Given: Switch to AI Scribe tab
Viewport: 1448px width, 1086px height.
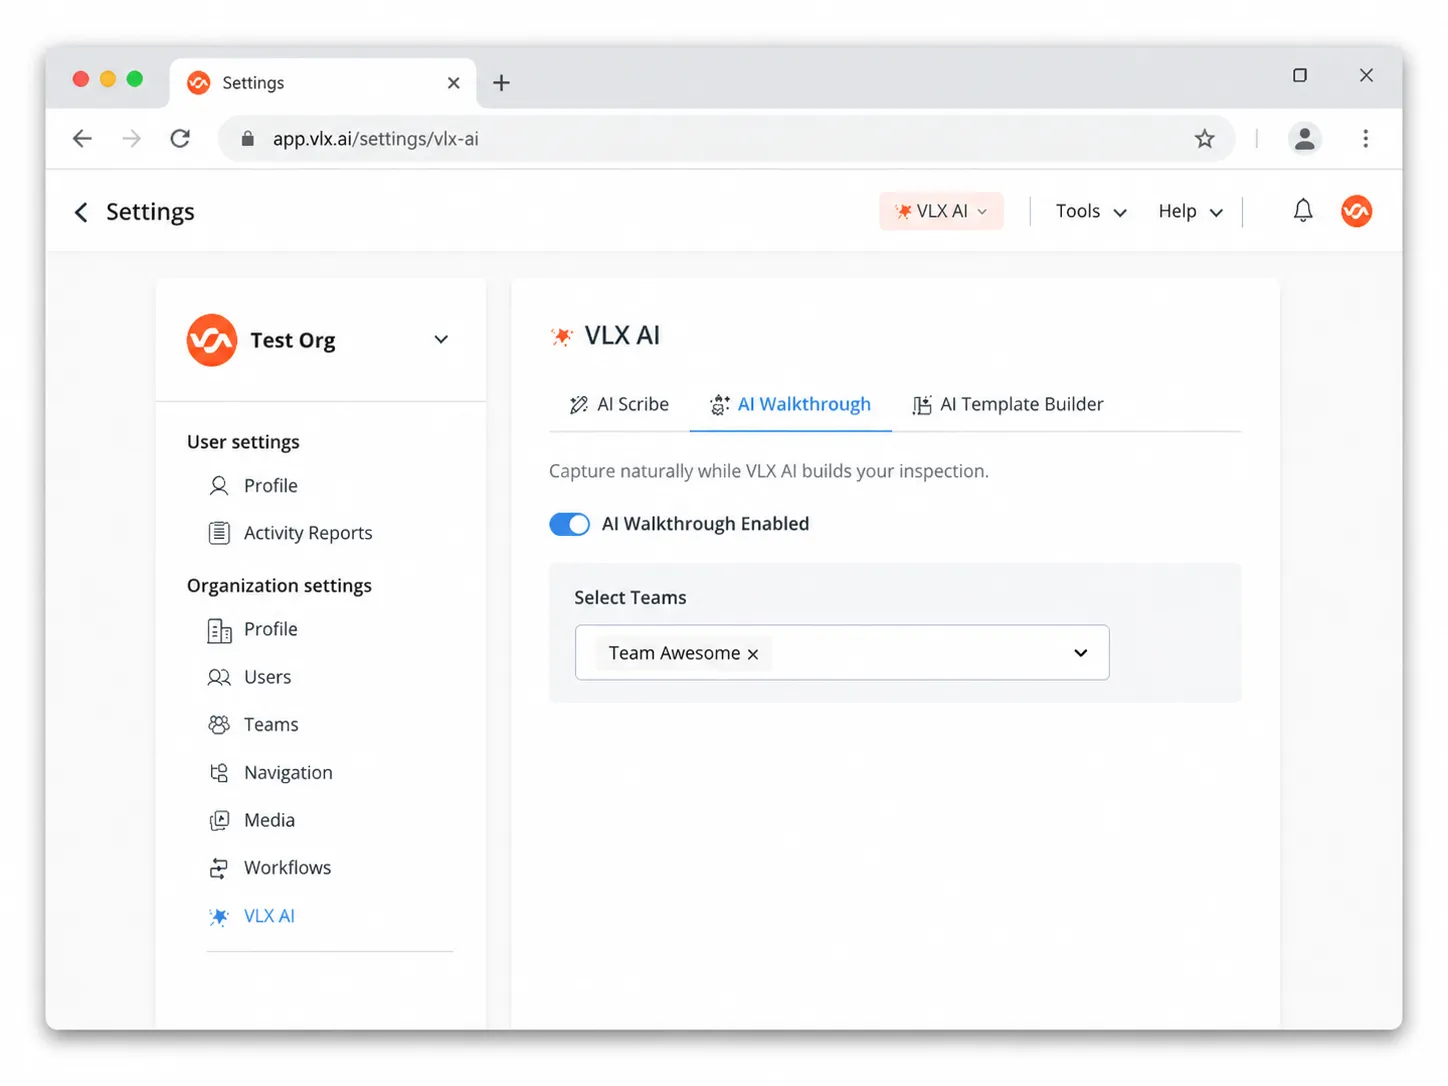Looking at the screenshot, I should coord(619,404).
